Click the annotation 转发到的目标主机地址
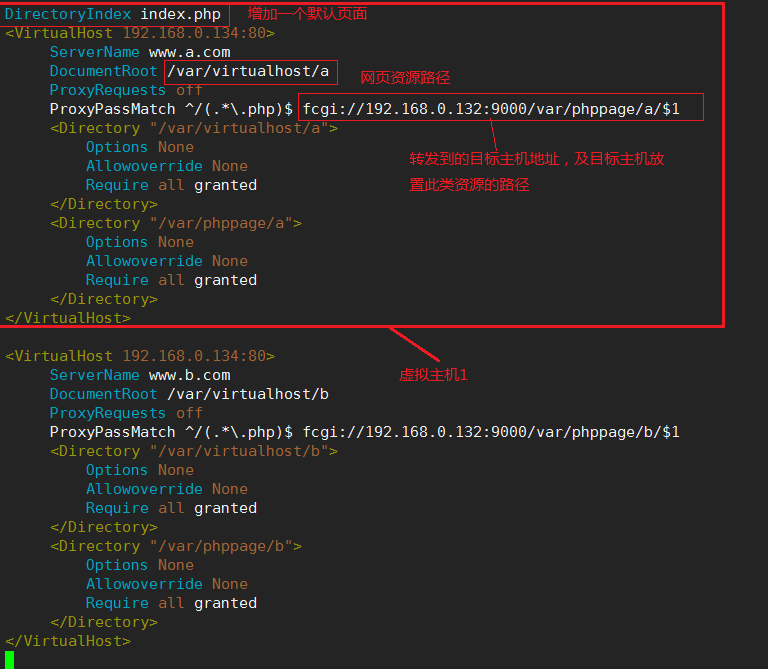The width and height of the screenshot is (768, 669). tap(484, 159)
